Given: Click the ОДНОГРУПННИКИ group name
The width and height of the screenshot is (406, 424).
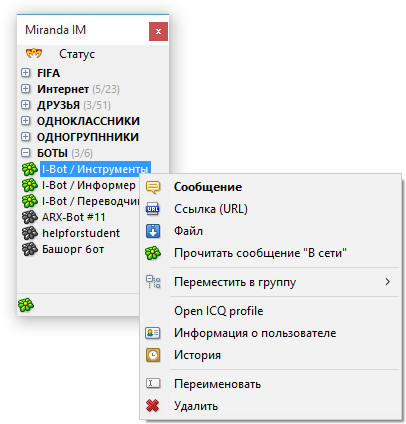Looking at the screenshot, I should [88, 137].
